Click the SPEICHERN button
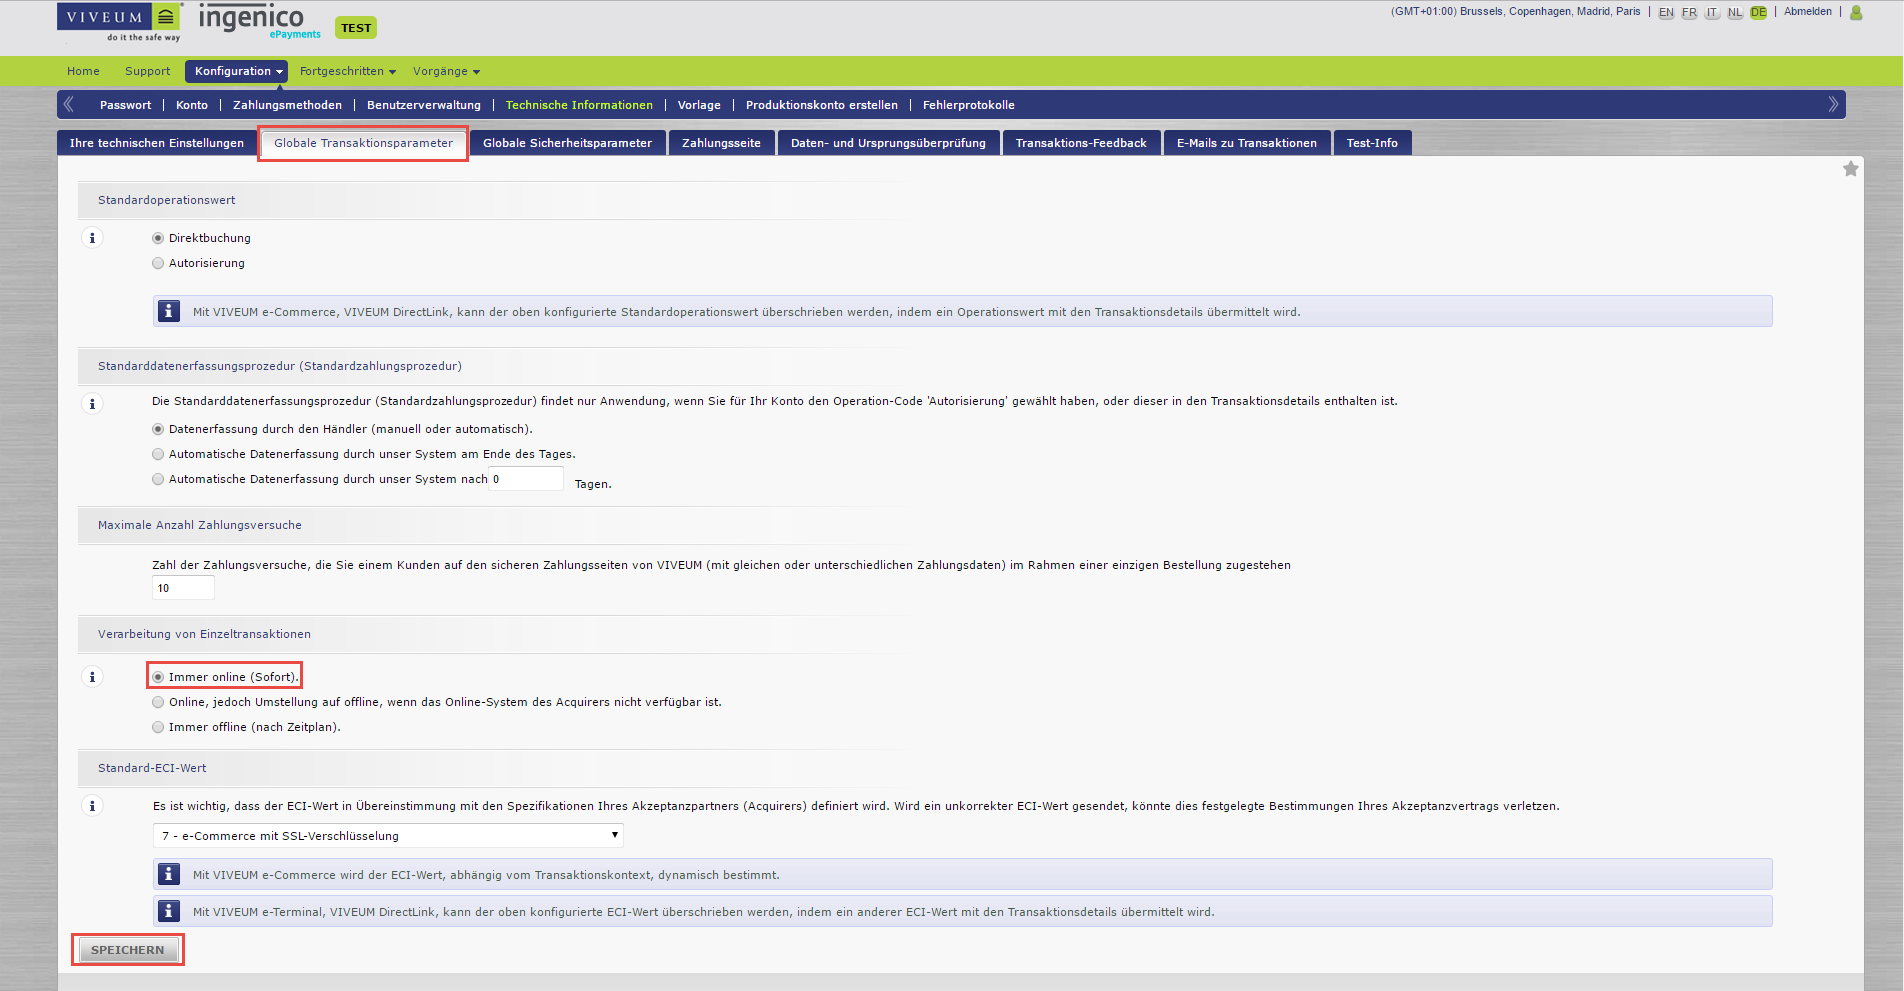This screenshot has width=1904, height=991. (x=128, y=950)
